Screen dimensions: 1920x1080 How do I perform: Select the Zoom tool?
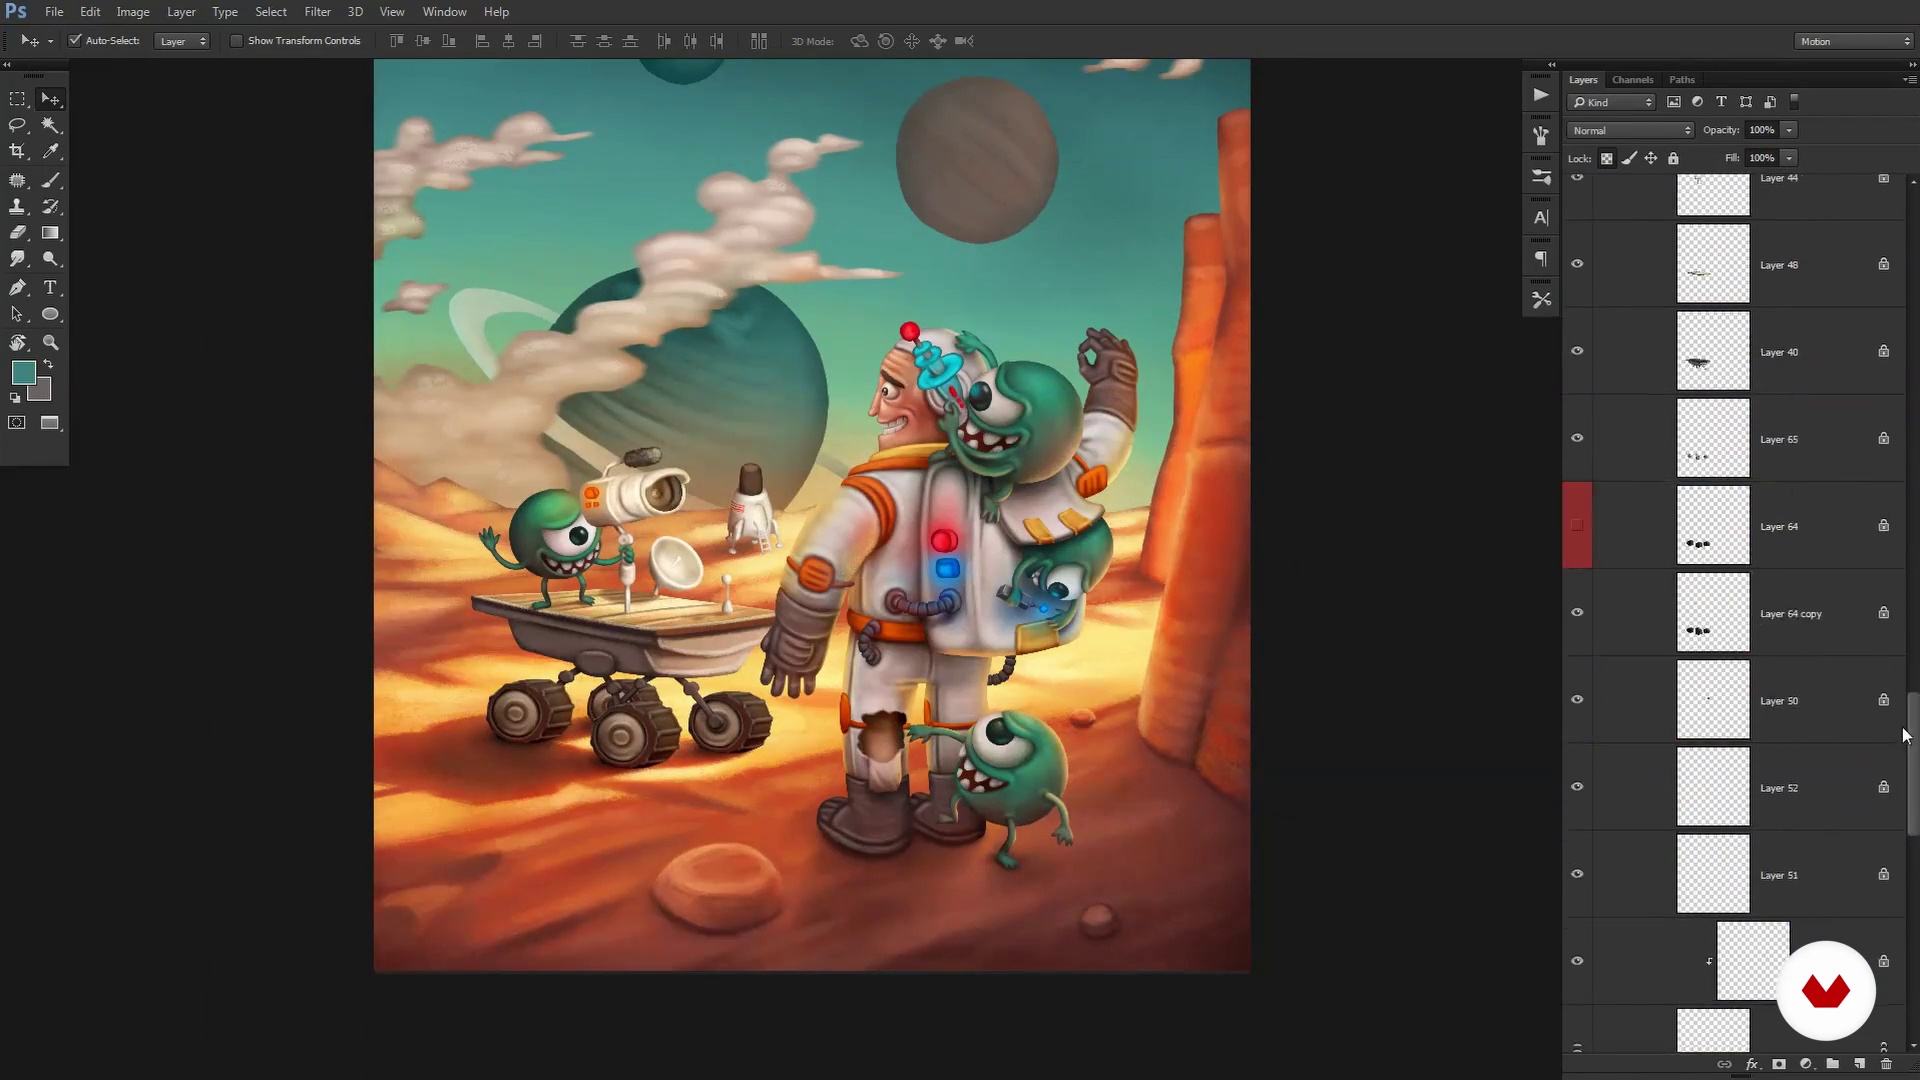click(x=50, y=342)
